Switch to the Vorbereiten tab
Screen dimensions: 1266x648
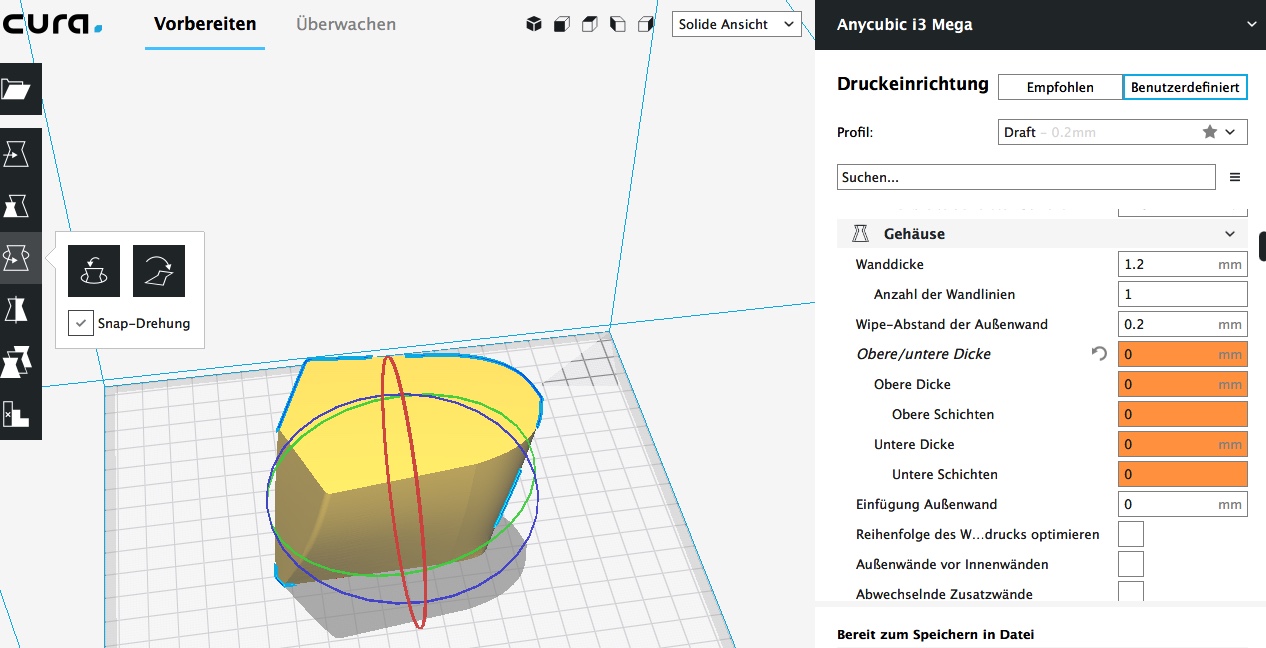pyautogui.click(x=205, y=25)
